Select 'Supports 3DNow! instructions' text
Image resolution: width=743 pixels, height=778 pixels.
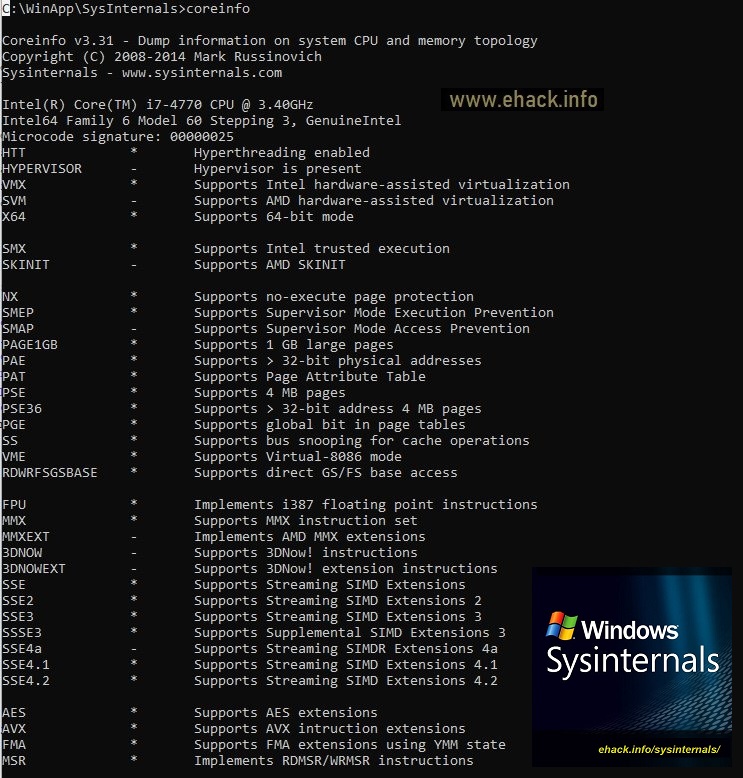pos(306,552)
